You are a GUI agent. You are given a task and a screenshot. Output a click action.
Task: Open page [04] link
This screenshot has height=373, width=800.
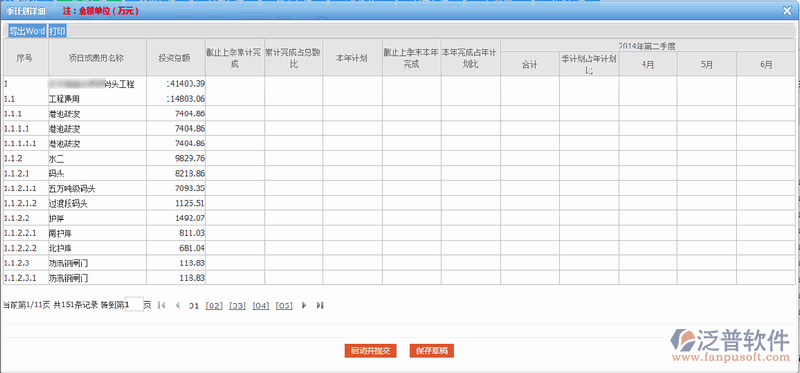pyautogui.click(x=261, y=306)
